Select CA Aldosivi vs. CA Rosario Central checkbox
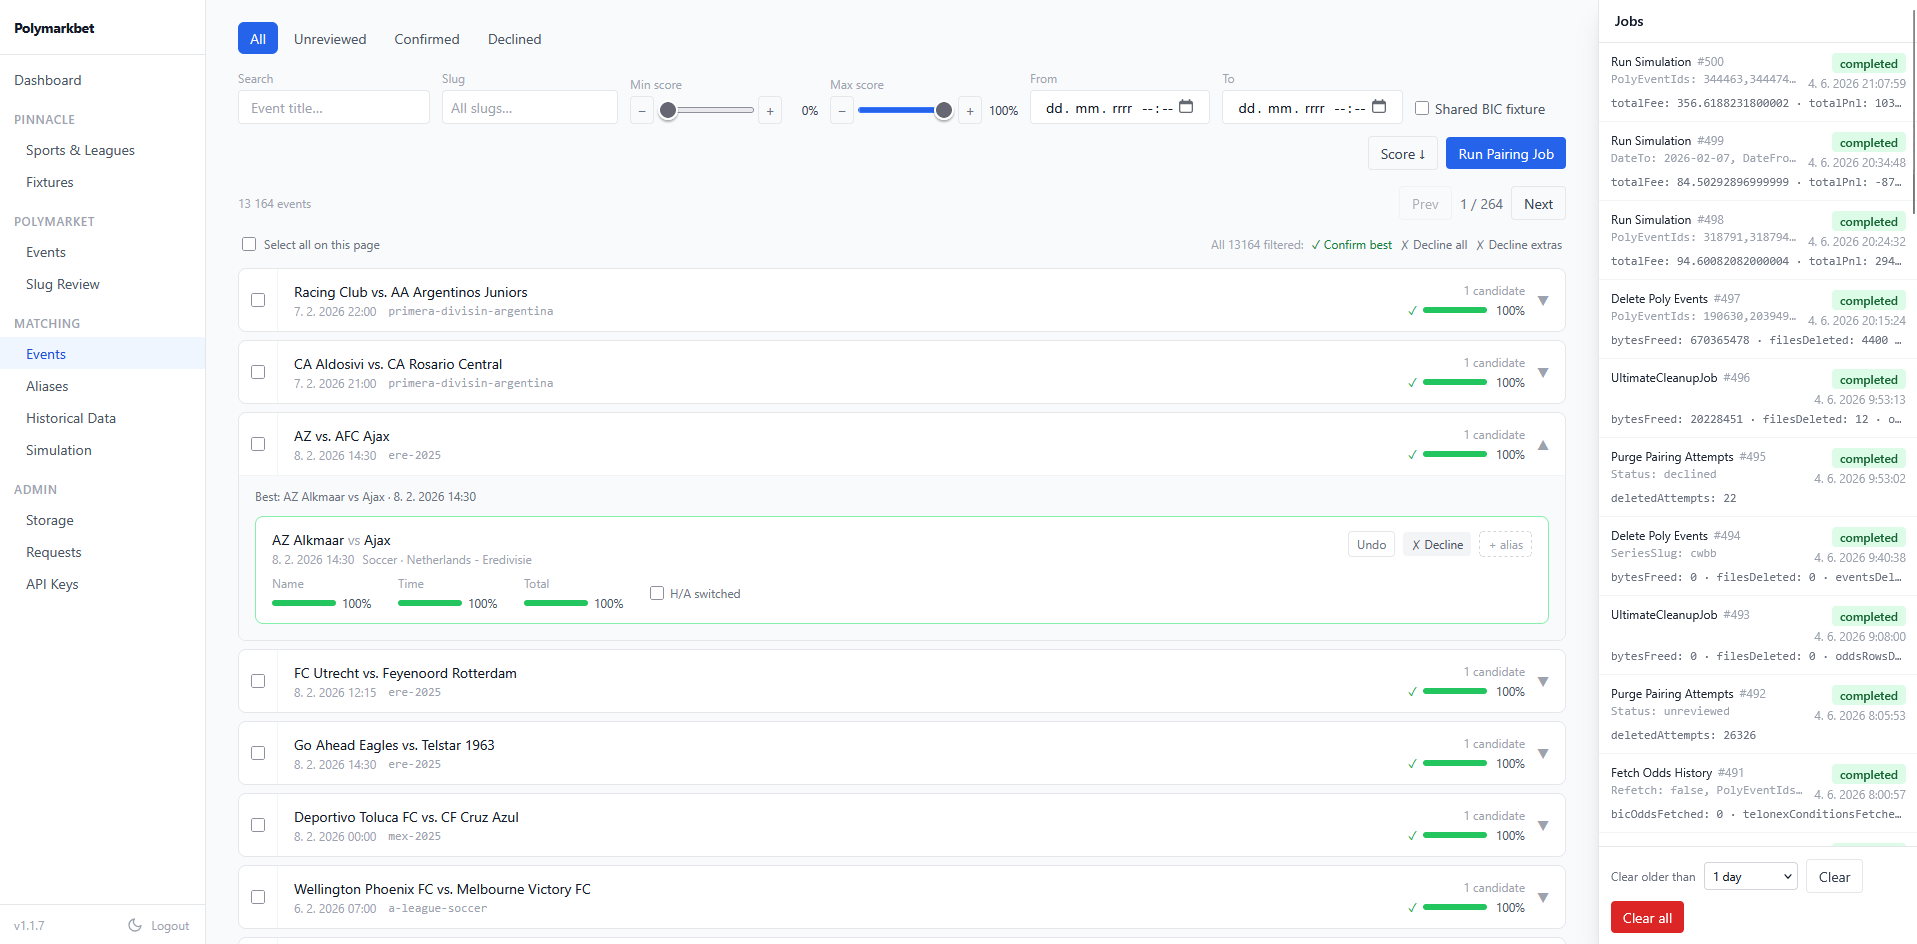Viewport: 1917px width, 944px height. [x=258, y=372]
